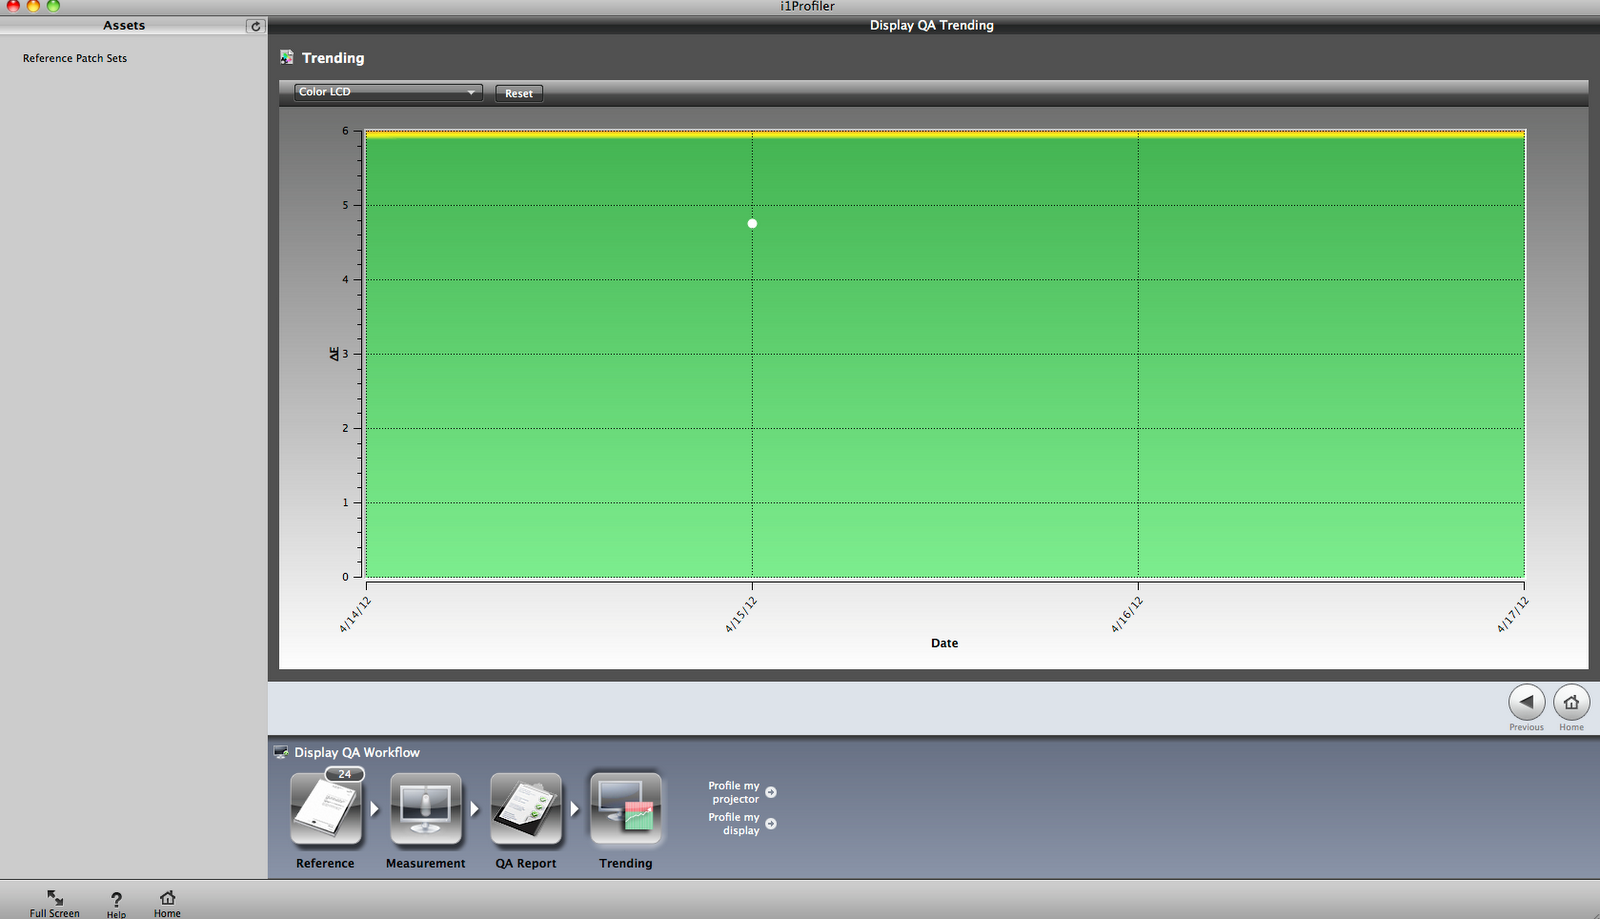
Task: Click the Display QA Workflow monitor icon
Action: [x=281, y=752]
